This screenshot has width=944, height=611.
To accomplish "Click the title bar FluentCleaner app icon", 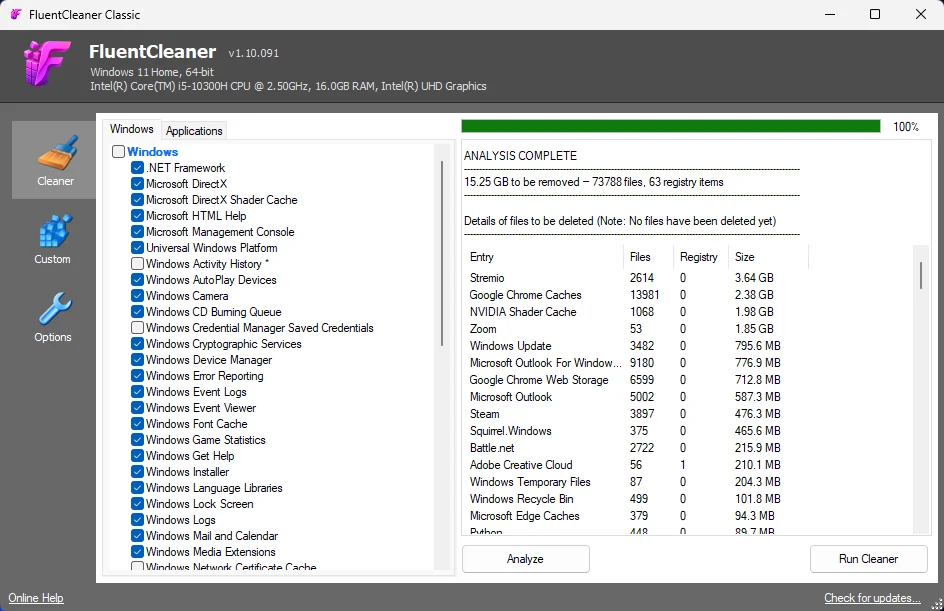I will (x=16, y=14).
